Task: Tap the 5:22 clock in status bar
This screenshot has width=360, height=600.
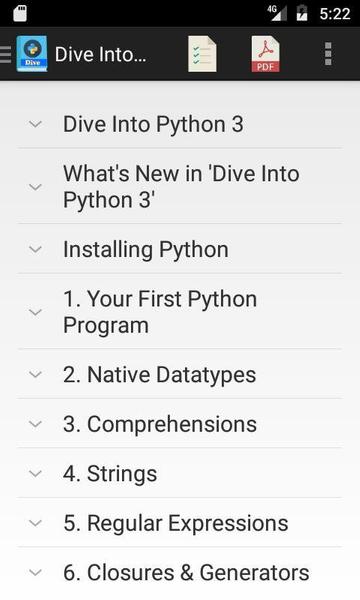Action: [x=335, y=14]
